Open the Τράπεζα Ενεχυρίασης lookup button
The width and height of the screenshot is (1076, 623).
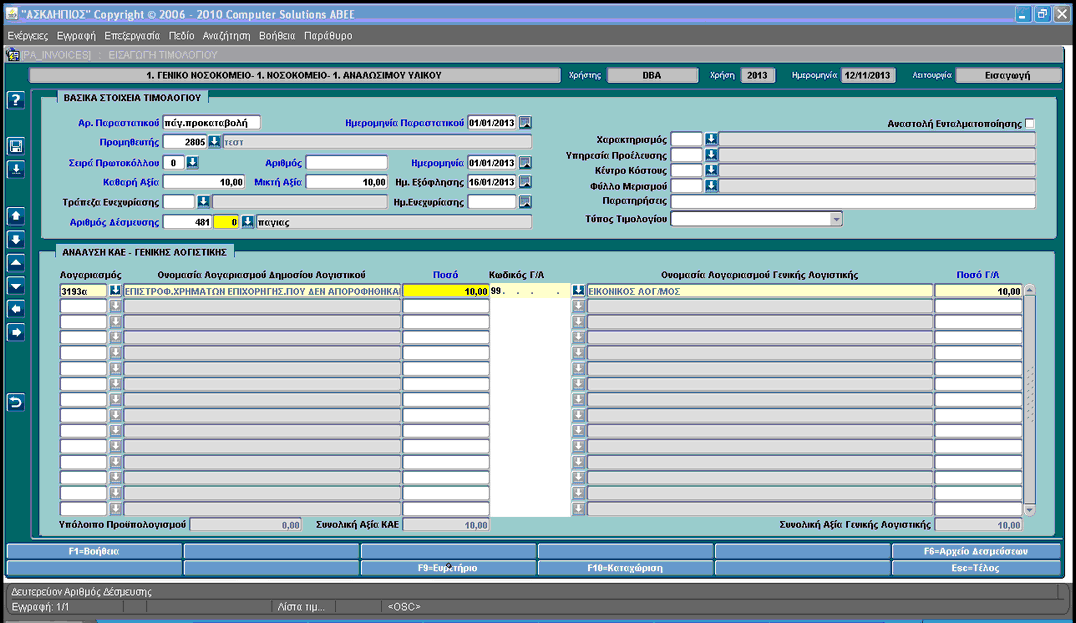(203, 202)
